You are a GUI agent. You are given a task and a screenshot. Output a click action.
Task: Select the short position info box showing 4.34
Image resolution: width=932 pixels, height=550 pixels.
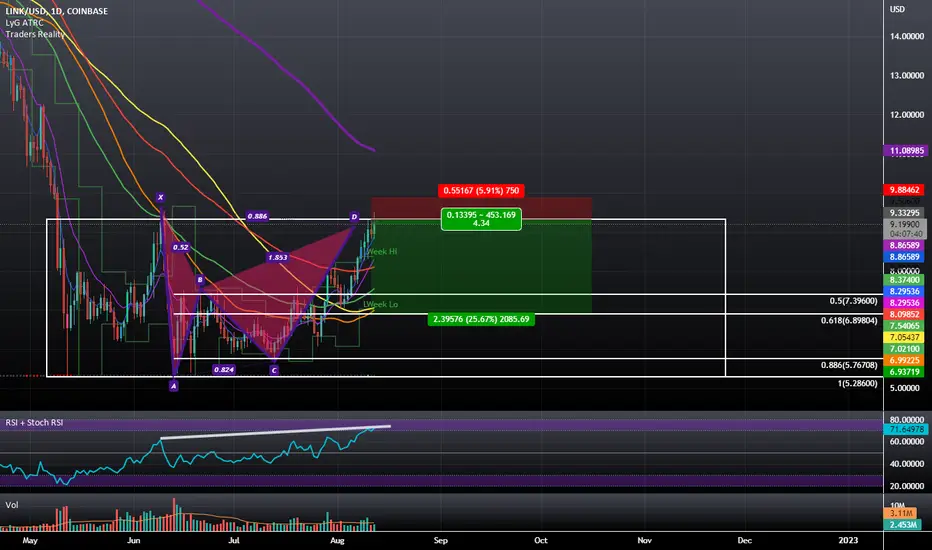tap(481, 219)
